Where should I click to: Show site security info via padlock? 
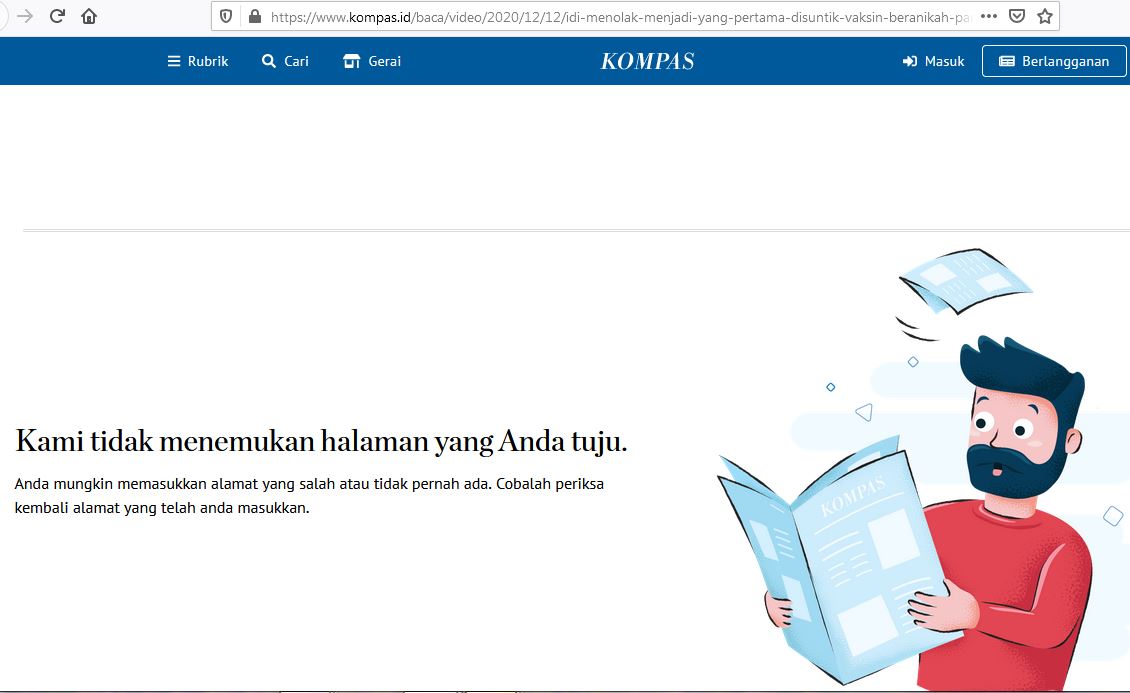coord(254,16)
